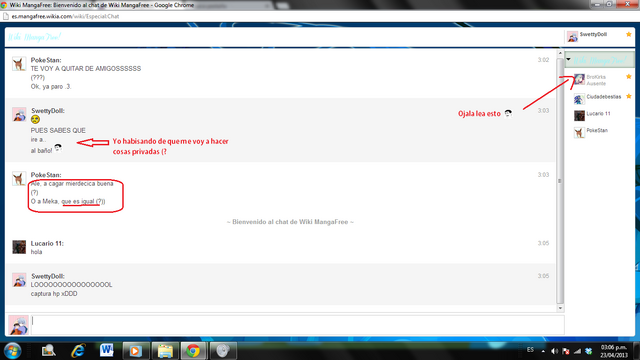The image size is (640, 360).
Task: Collapse the Wiki MangaFree user list arrow
Action: pos(568,60)
